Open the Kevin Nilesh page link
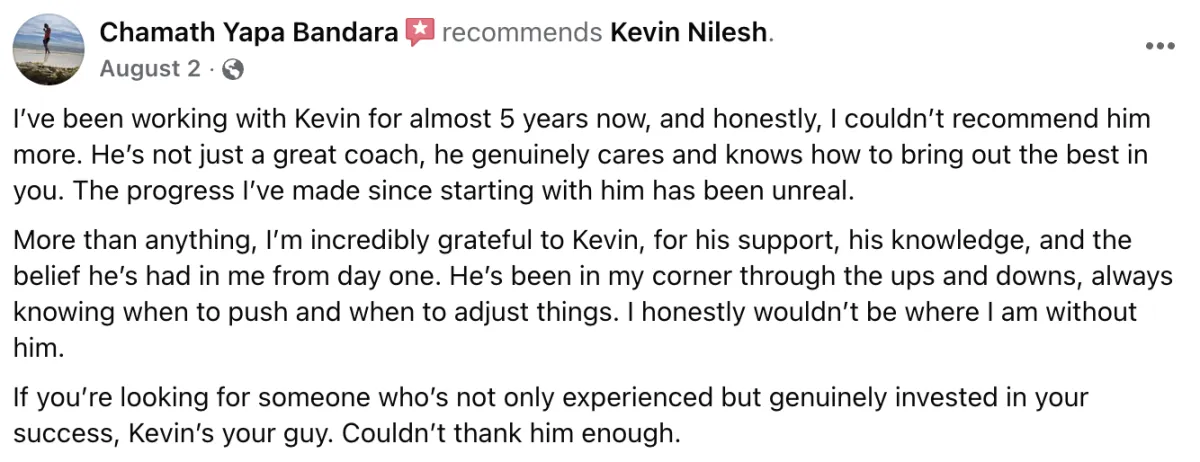Screen dimensions: 1200x462 (689, 33)
